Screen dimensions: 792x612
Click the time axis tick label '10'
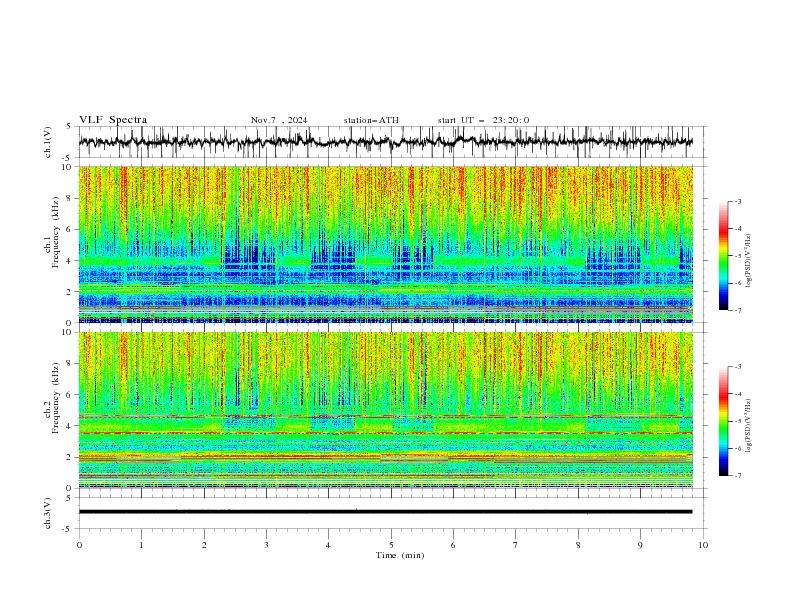[x=703, y=545]
